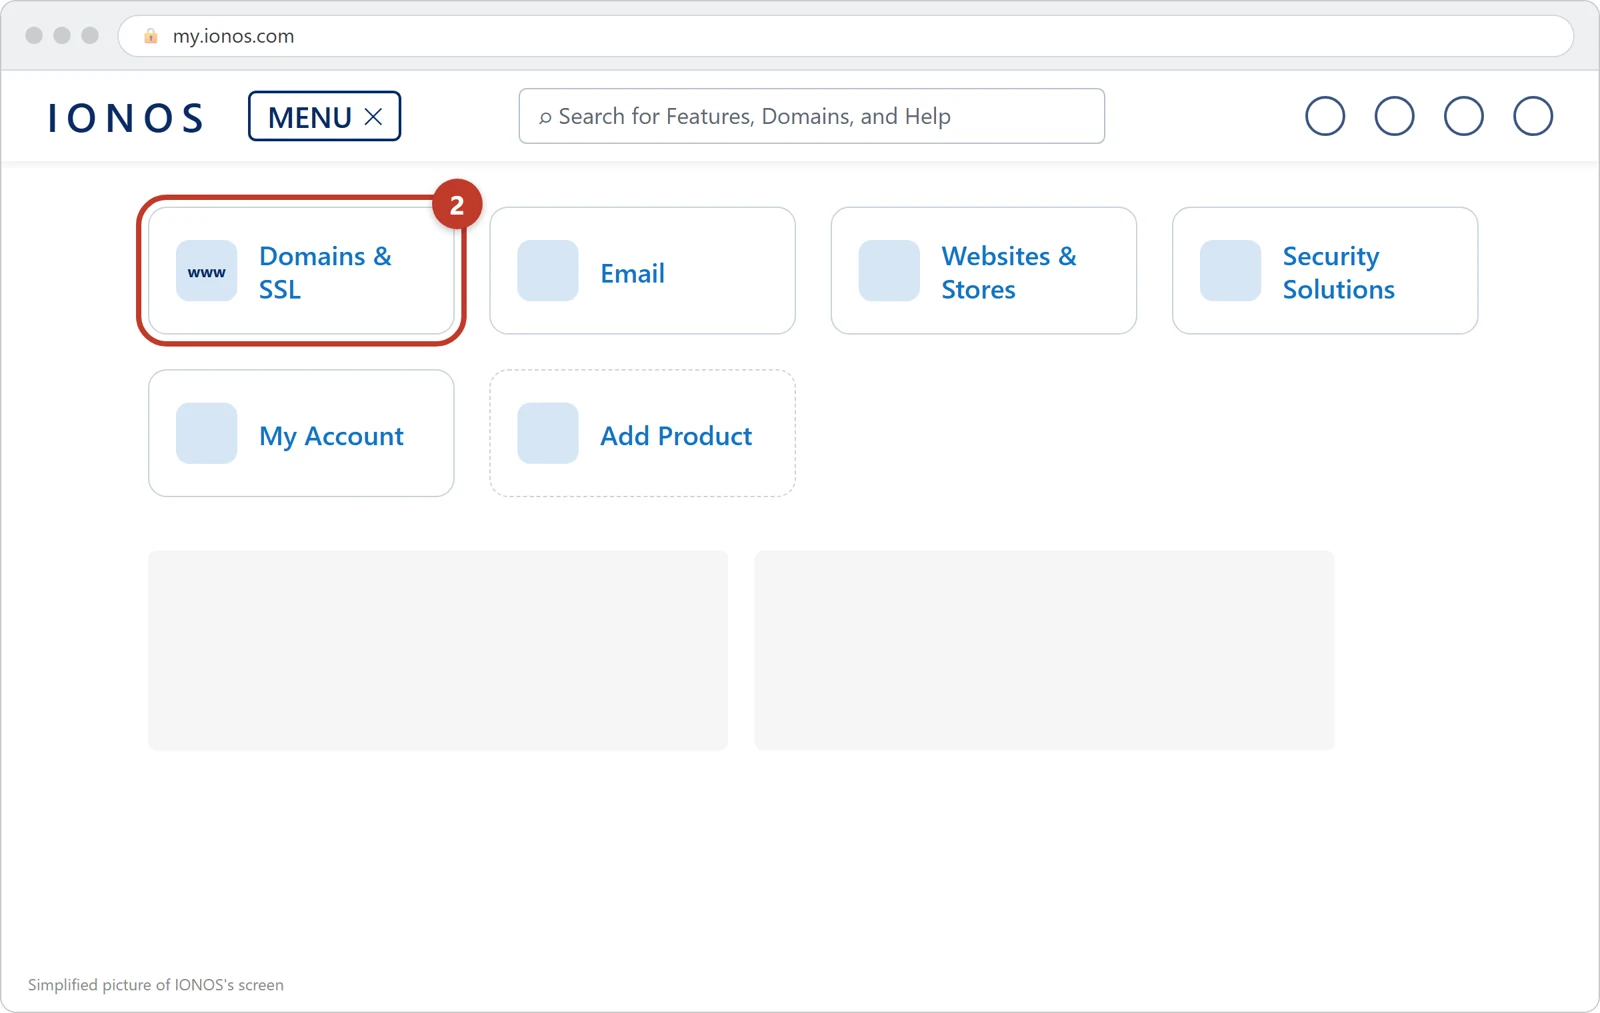
Task: Click the leftmost of the four header circle icons
Action: [1325, 116]
